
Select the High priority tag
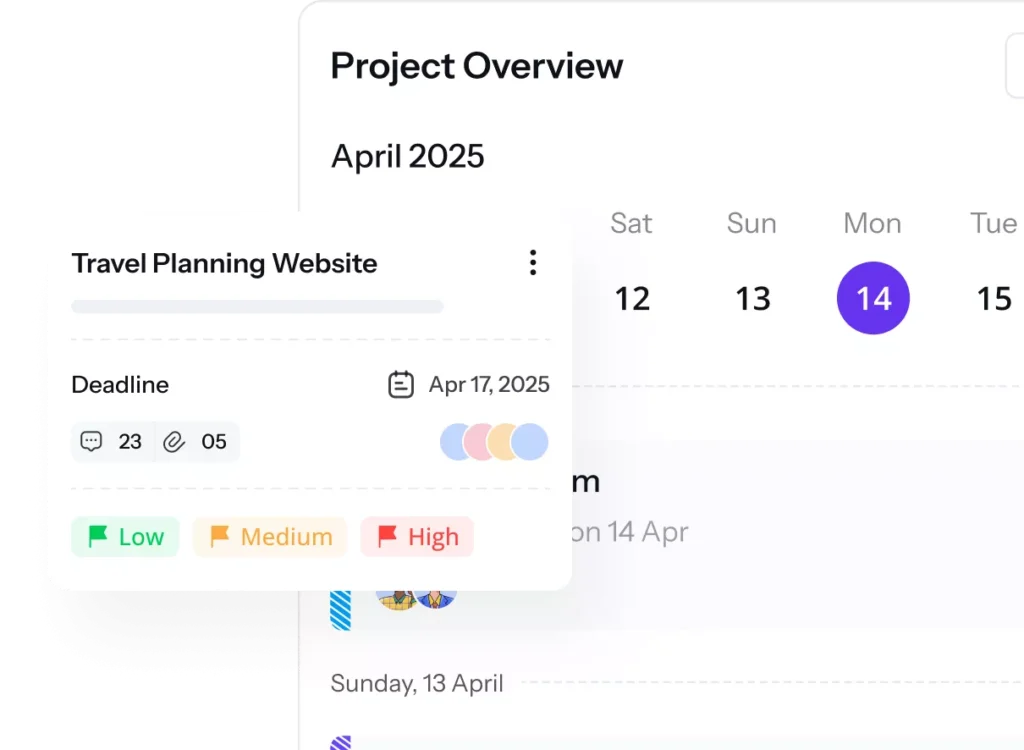click(417, 536)
